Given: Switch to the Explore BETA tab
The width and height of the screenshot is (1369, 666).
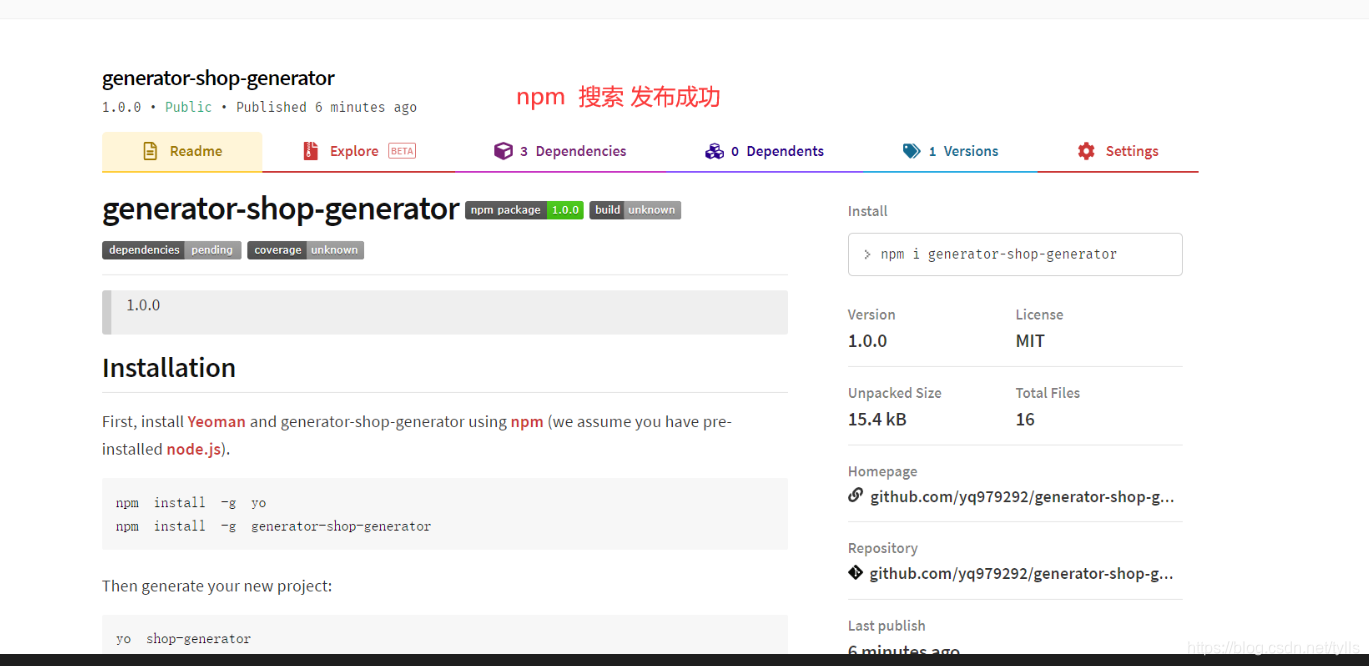Looking at the screenshot, I should (358, 151).
